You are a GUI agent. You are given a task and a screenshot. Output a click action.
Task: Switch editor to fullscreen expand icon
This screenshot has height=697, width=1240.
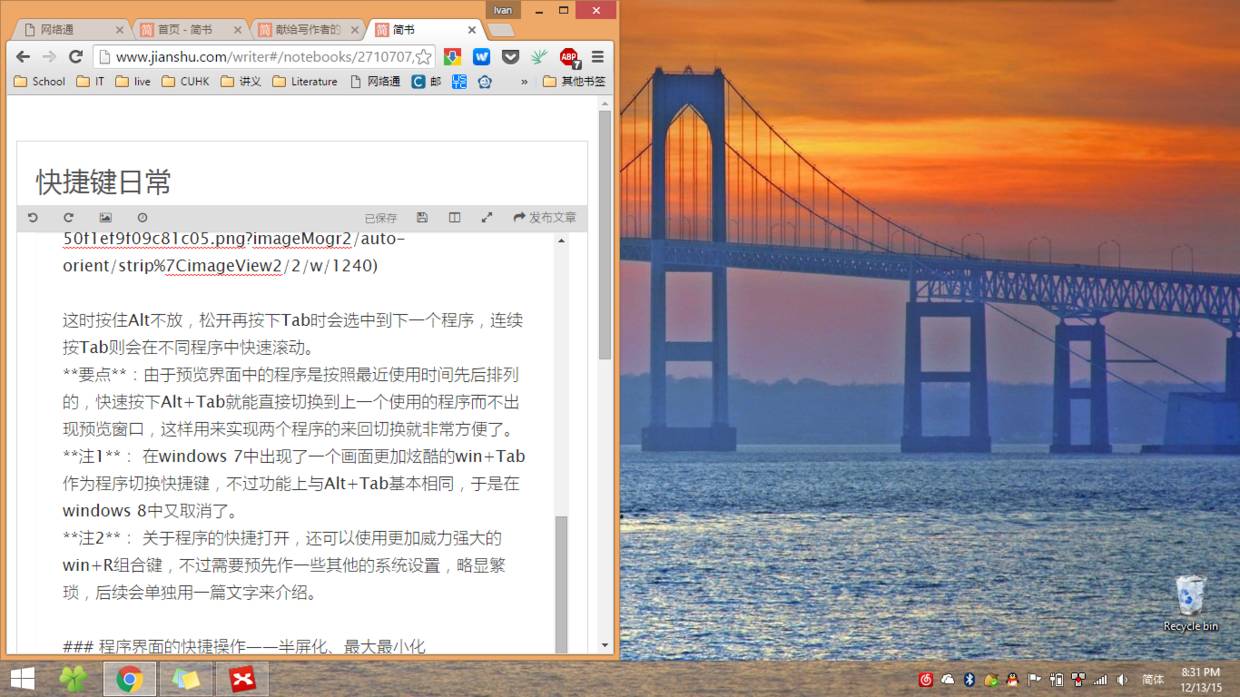pyautogui.click(x=487, y=217)
